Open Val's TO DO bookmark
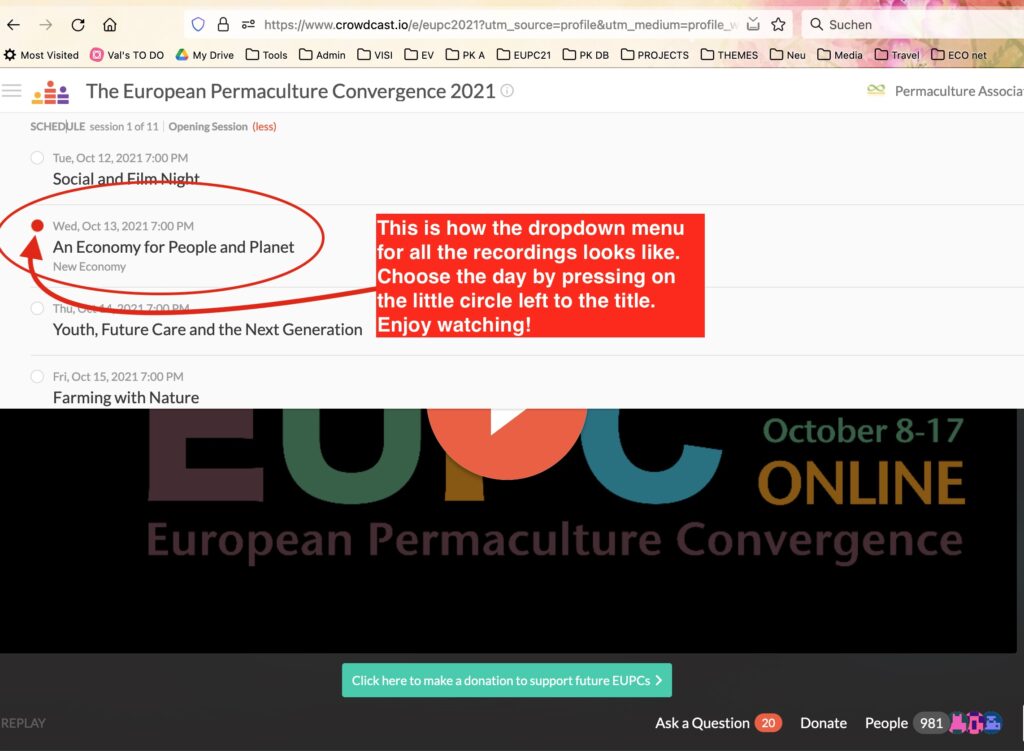 pos(127,55)
